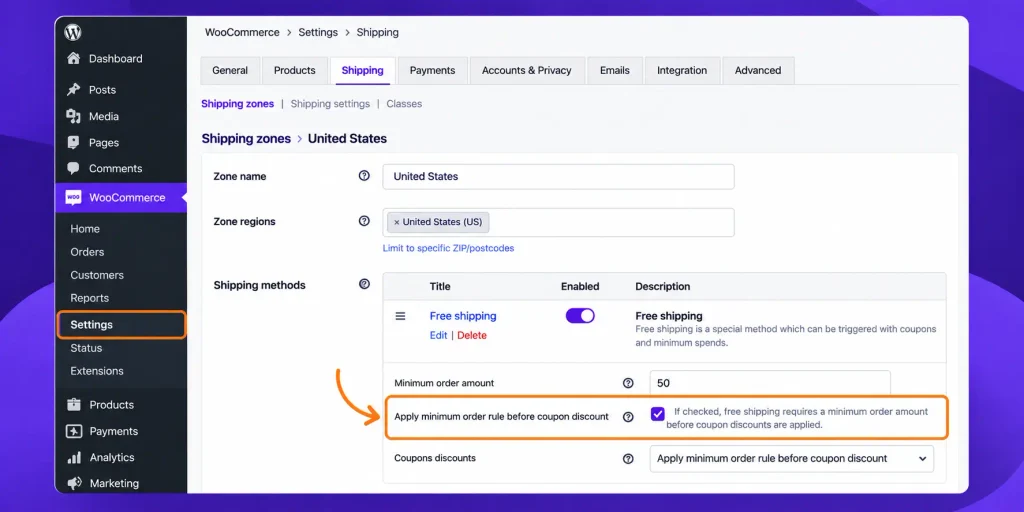
Task: Click help icon for Apply minimum order rule
Action: pos(628,417)
